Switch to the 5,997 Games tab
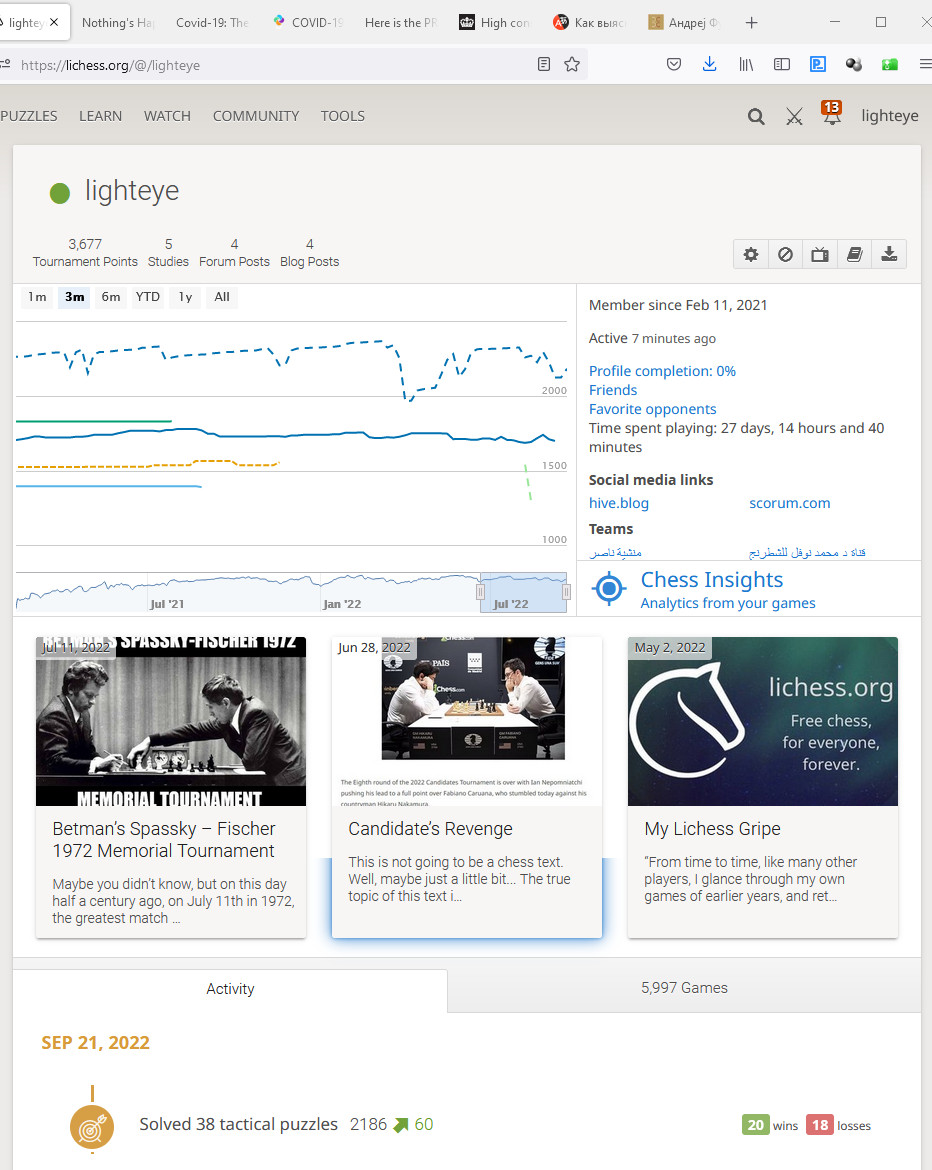Image resolution: width=932 pixels, height=1170 pixels. pos(684,989)
